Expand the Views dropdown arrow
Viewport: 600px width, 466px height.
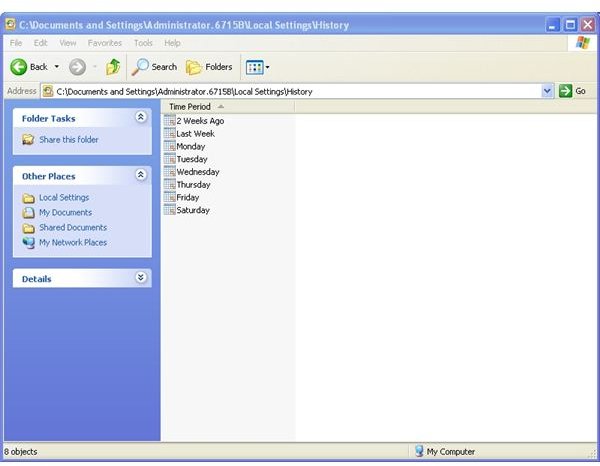pyautogui.click(x=267, y=67)
